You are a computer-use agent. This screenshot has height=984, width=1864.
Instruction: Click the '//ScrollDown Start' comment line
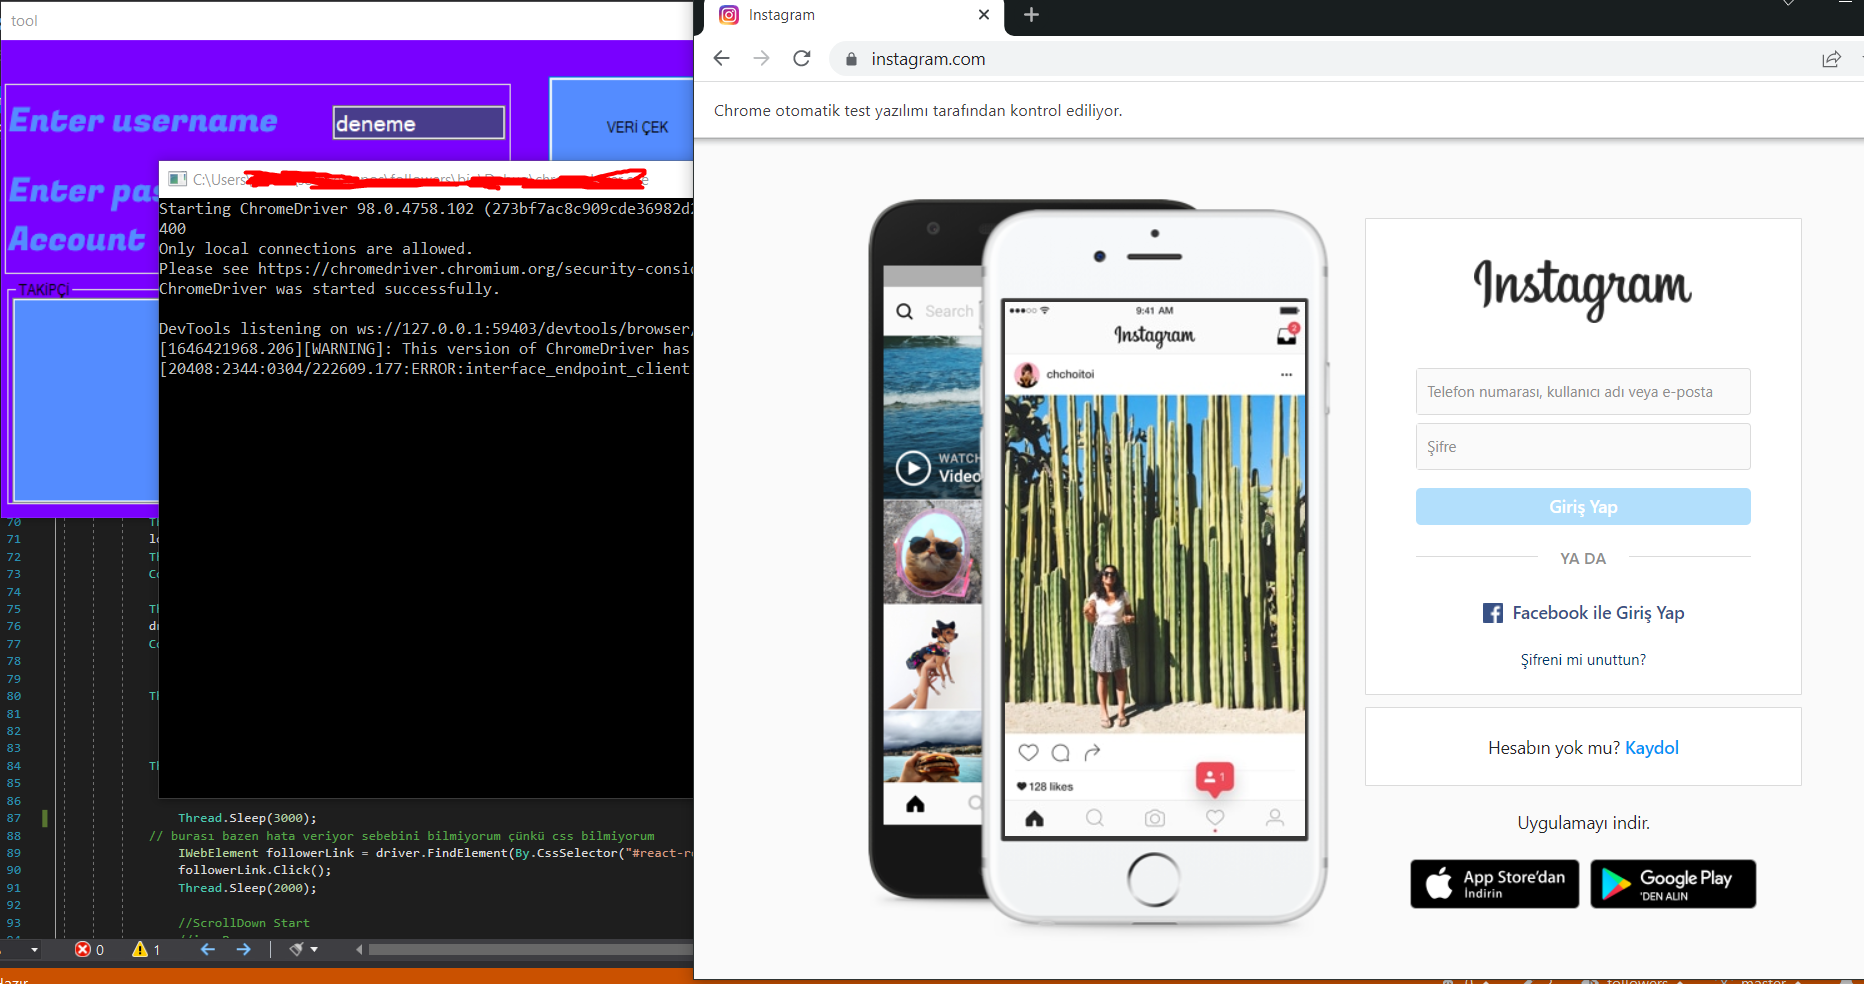(244, 923)
